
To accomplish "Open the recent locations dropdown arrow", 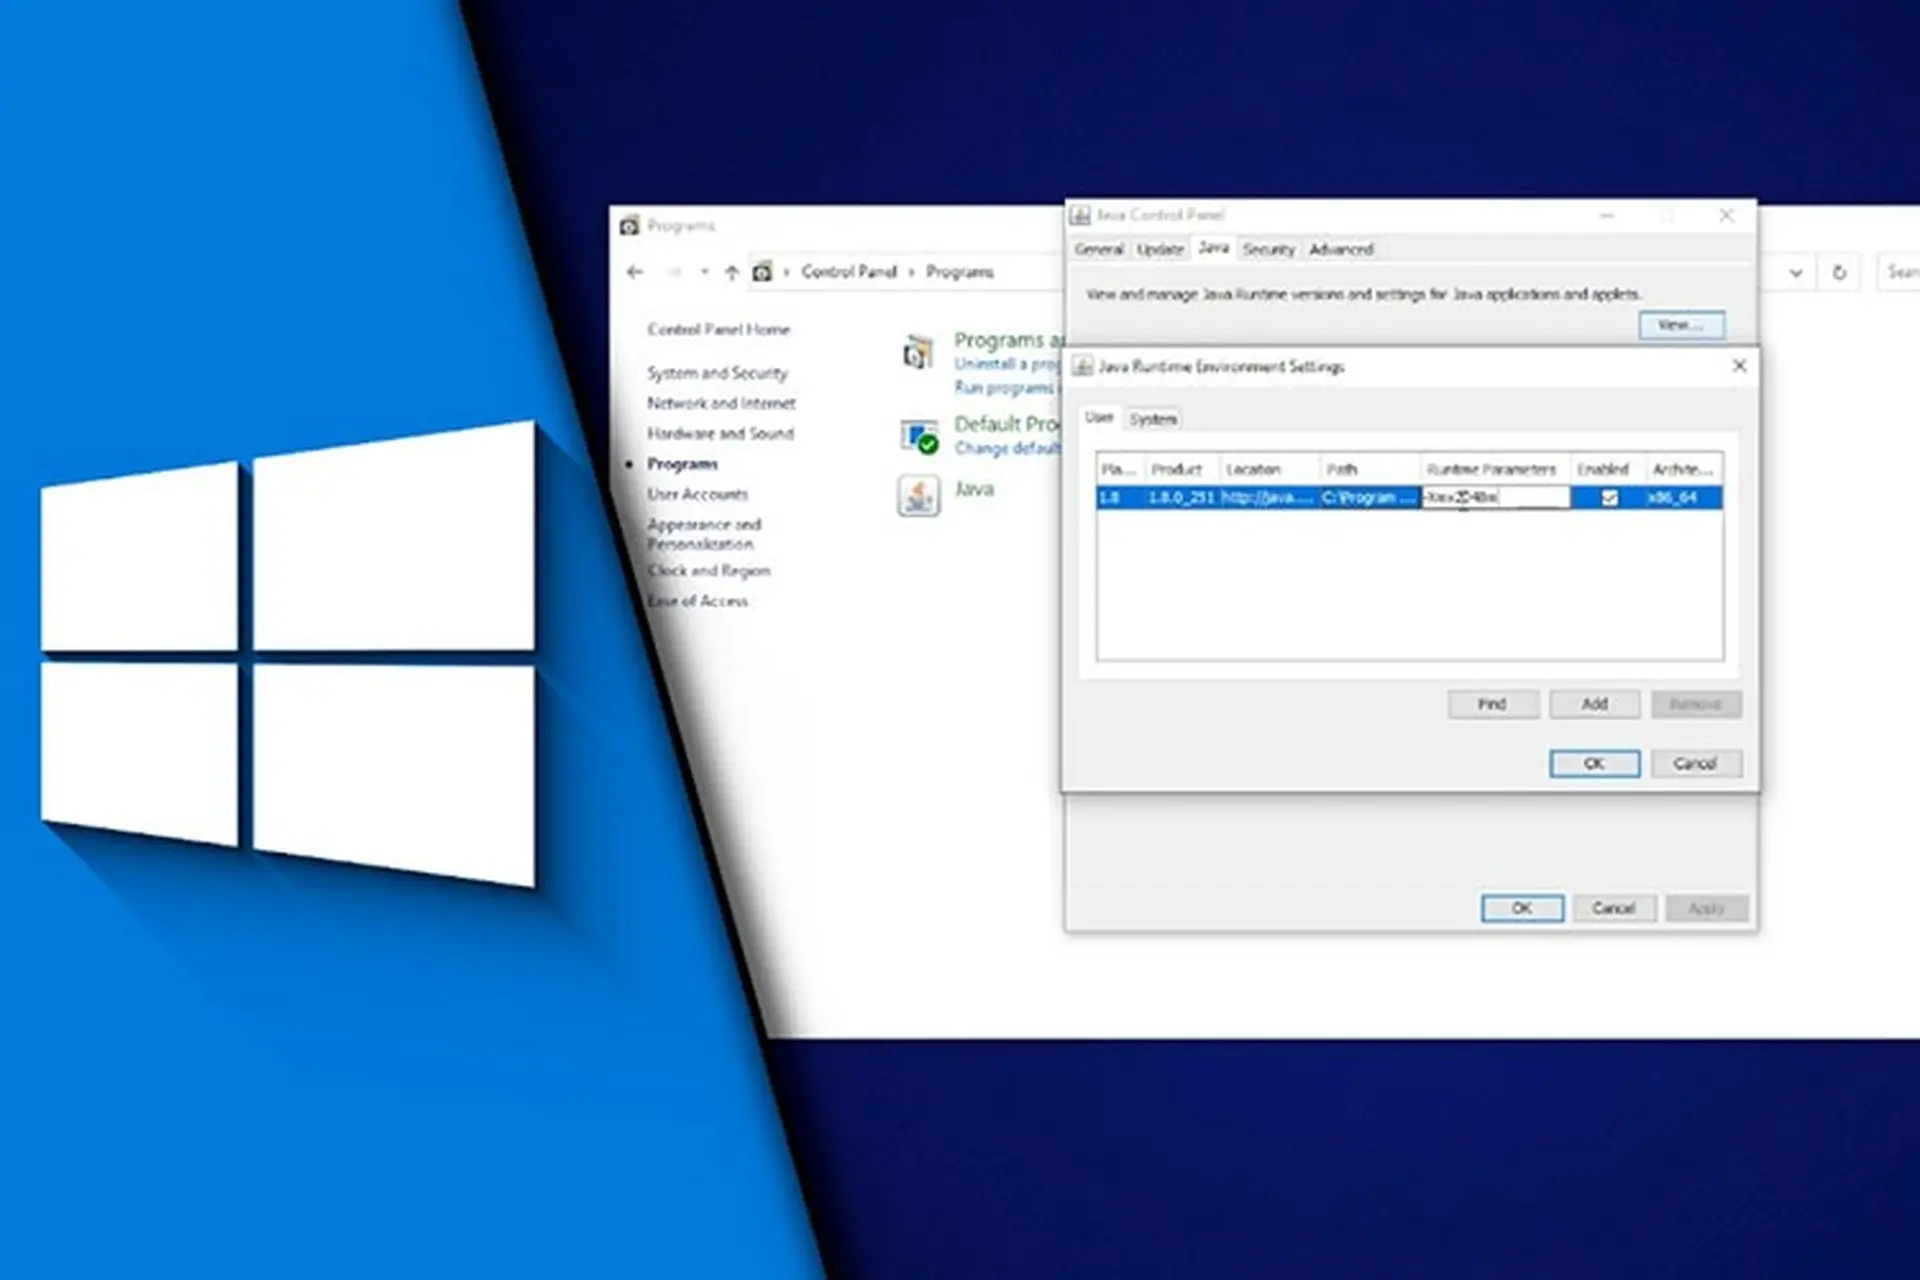I will (x=705, y=272).
